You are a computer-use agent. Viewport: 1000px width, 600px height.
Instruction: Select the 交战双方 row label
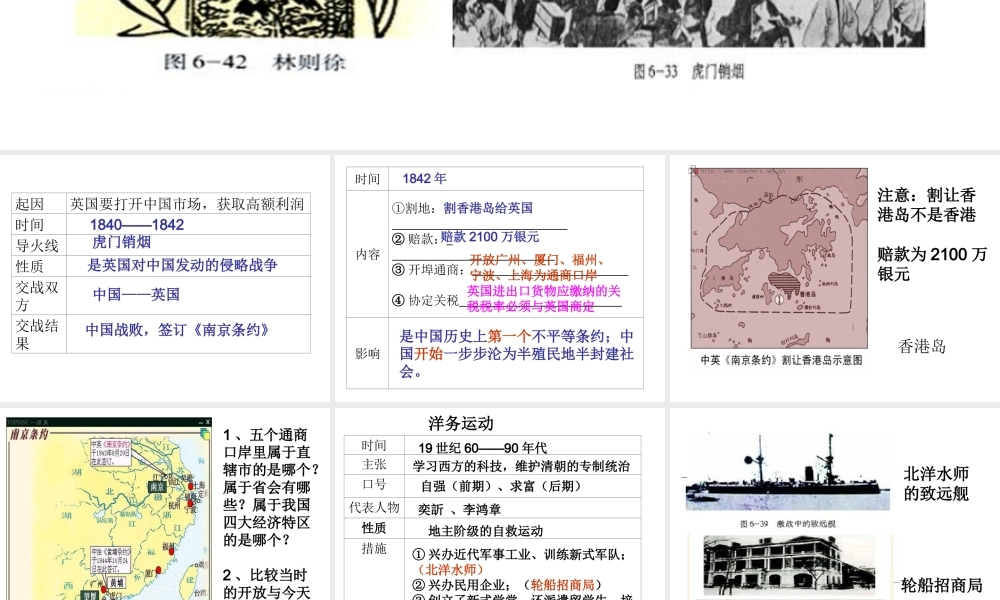pos(37,296)
